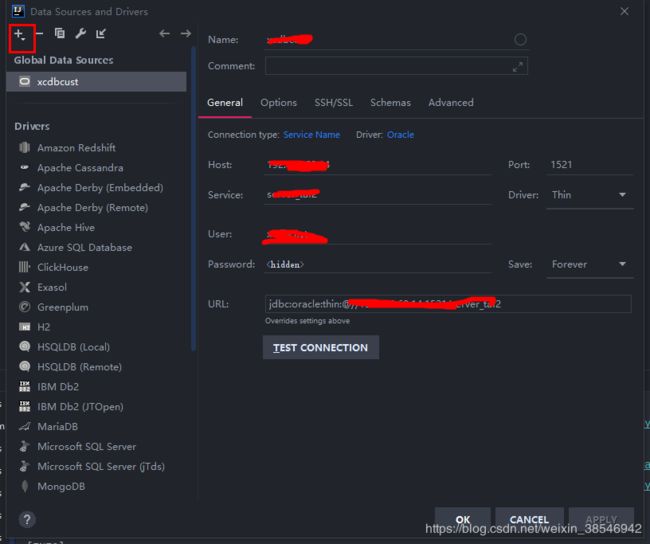
Task: Click into the JDBC URL field
Action: pyautogui.click(x=448, y=304)
